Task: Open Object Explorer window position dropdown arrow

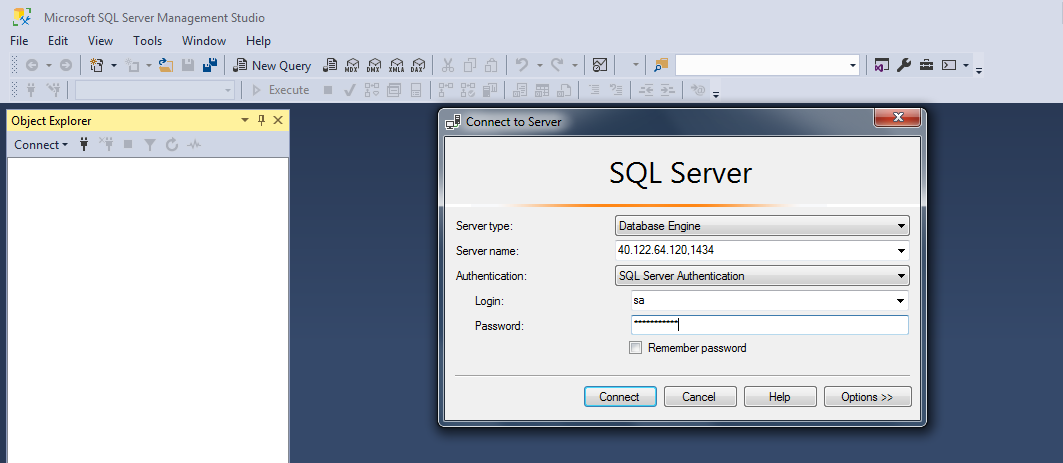Action: [245, 120]
